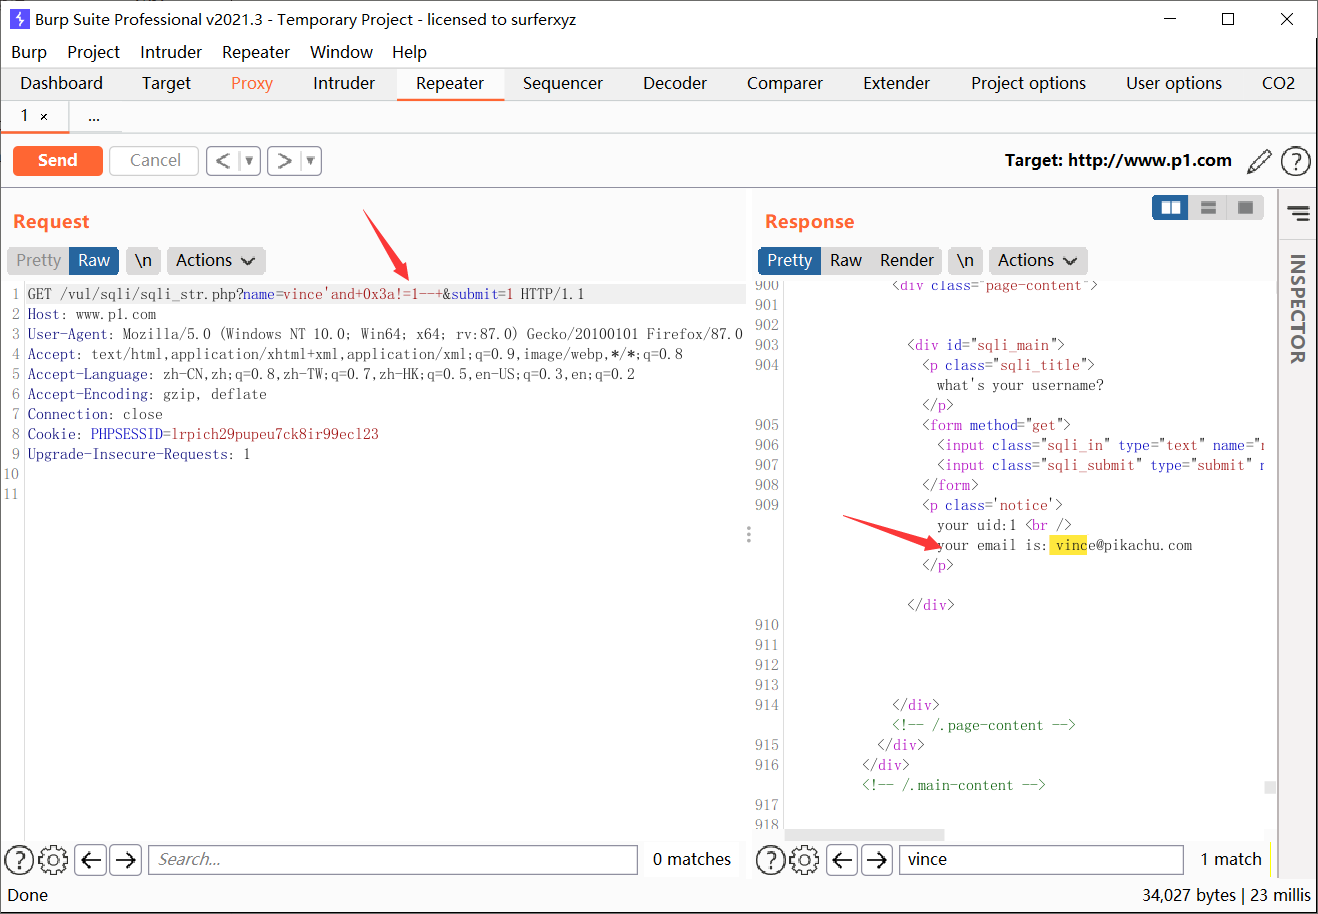Click the response search field containing vince
The image size is (1318, 914).
(x=1040, y=859)
